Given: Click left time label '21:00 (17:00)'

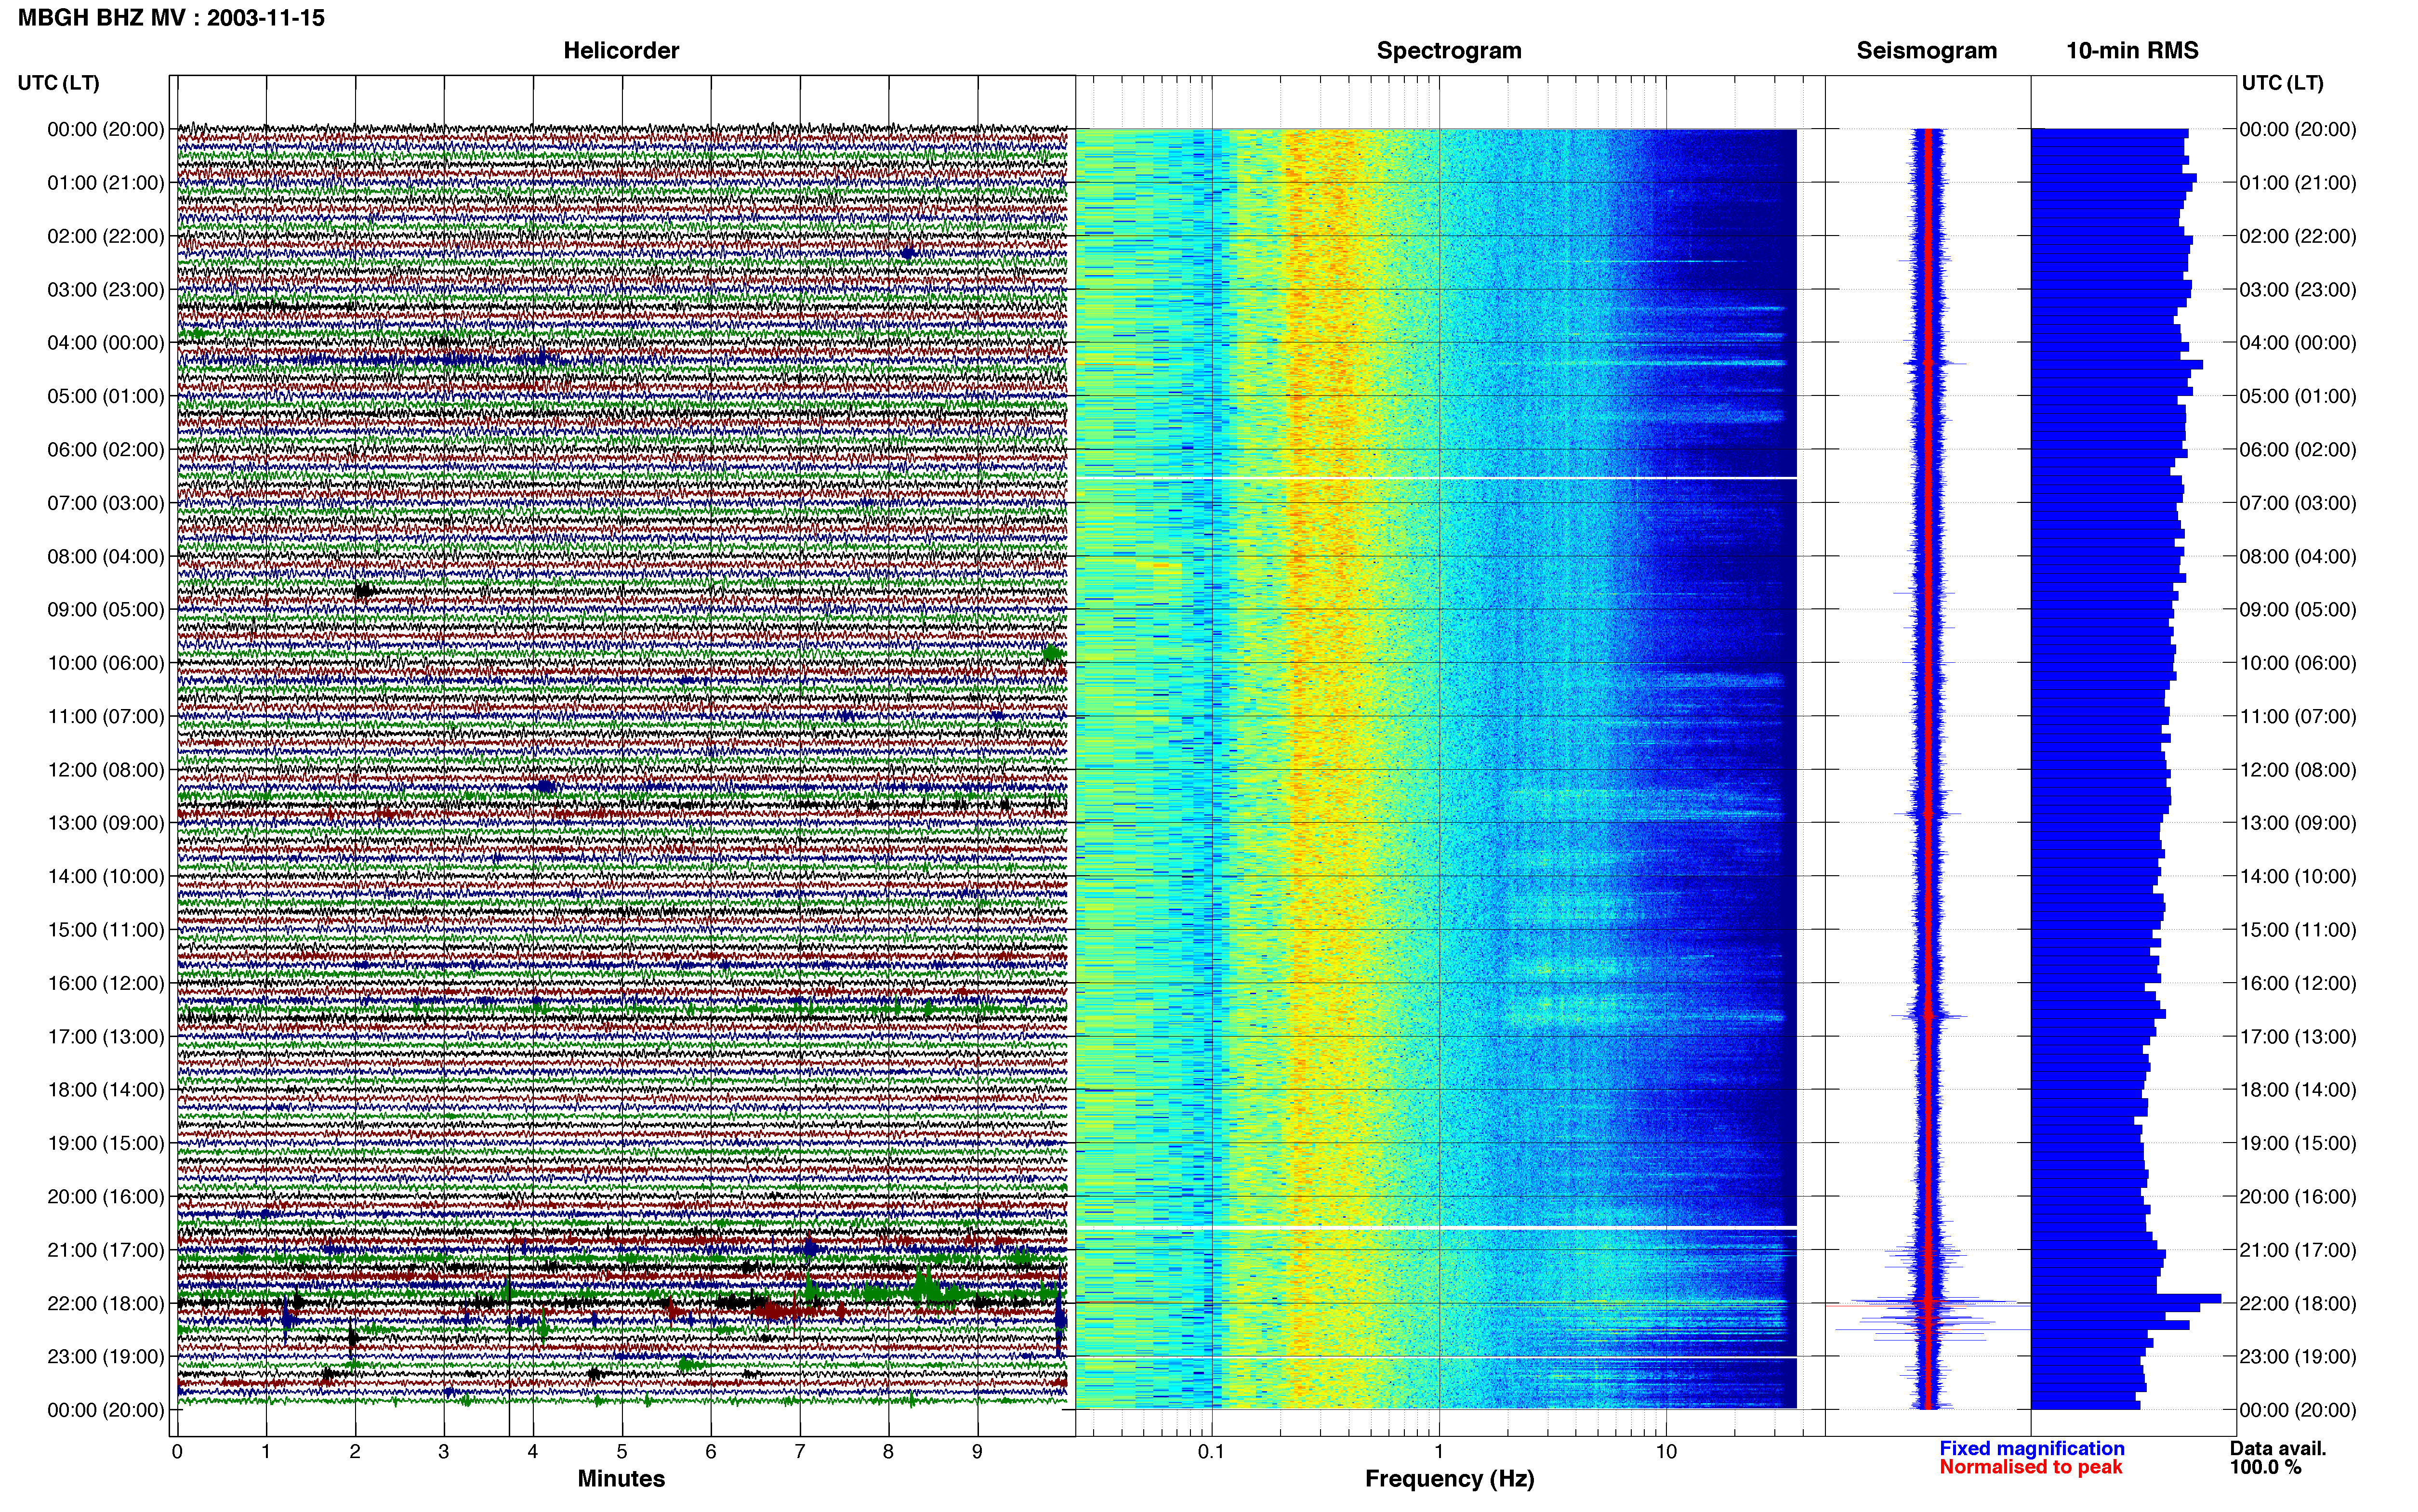Looking at the screenshot, I should (106, 1250).
